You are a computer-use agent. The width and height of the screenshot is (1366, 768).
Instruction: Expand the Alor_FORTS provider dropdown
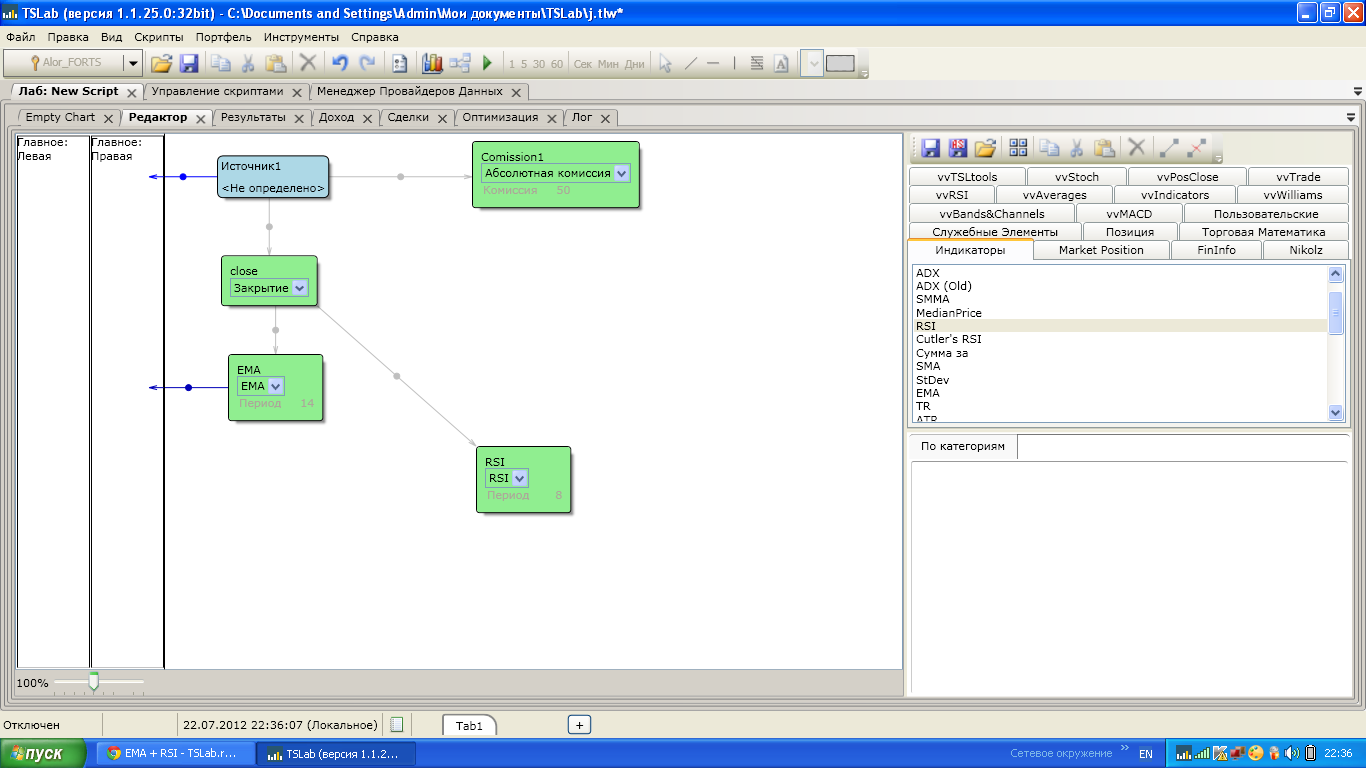[132, 63]
